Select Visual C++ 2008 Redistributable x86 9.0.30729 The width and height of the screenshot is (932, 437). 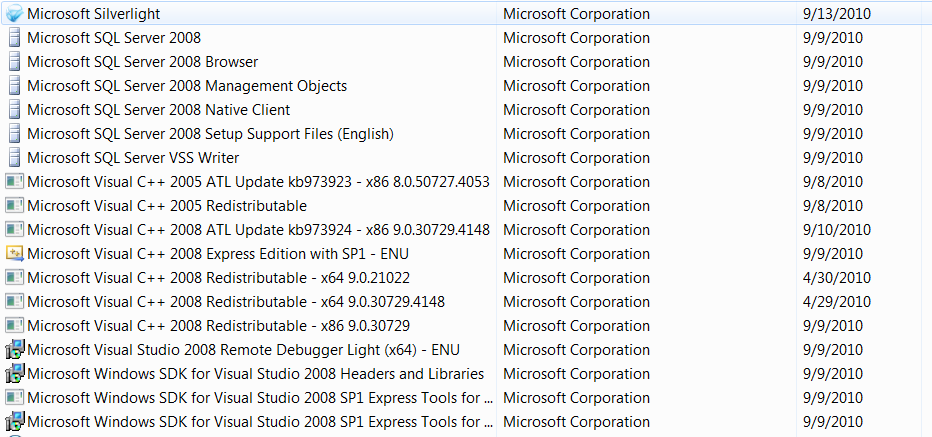click(x=218, y=326)
